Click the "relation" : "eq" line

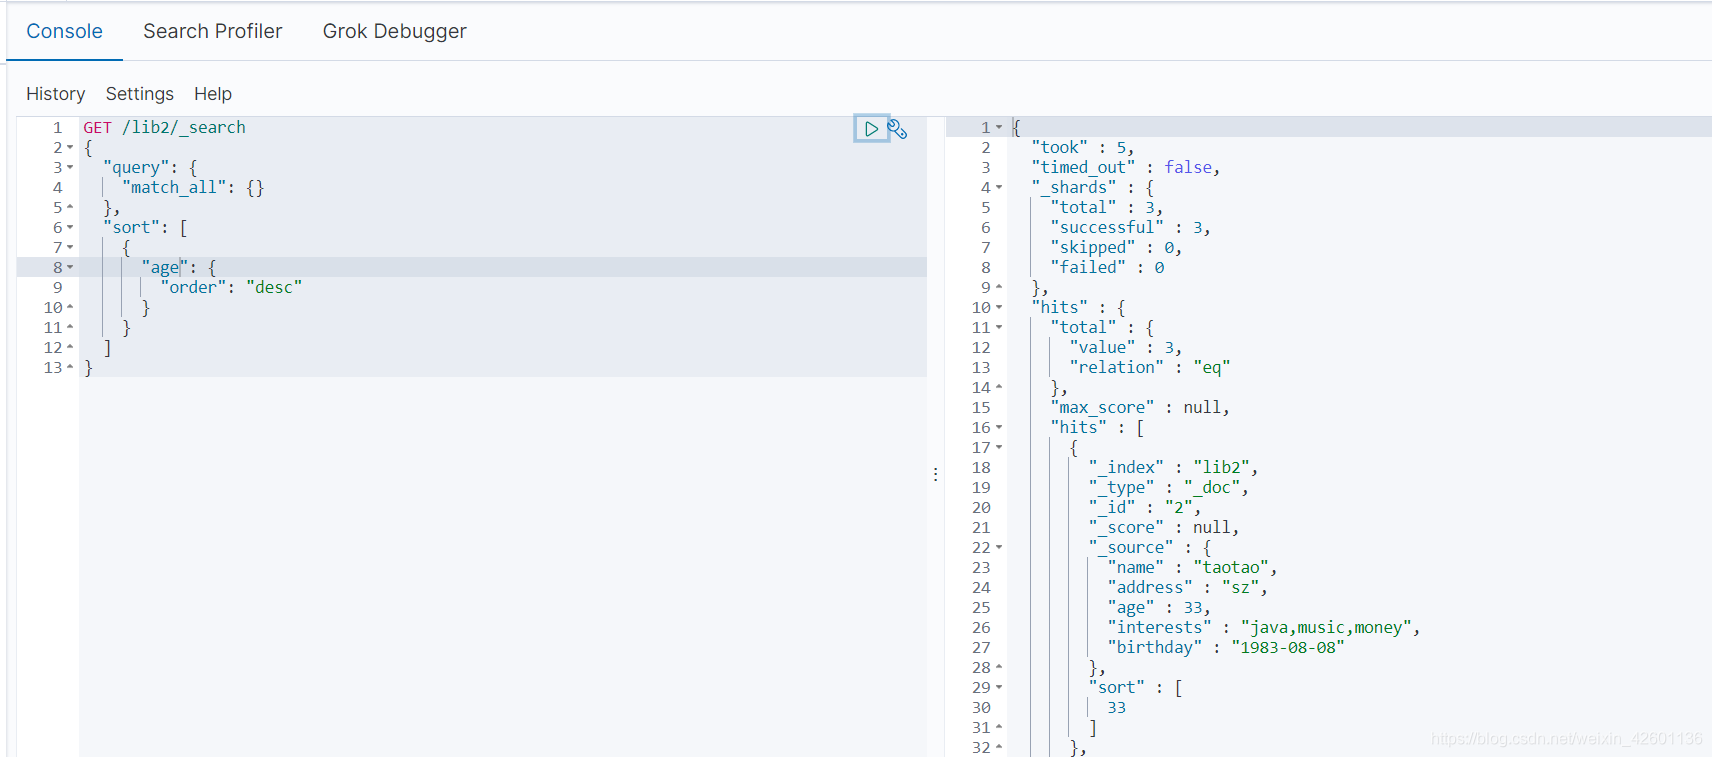pos(1150,367)
